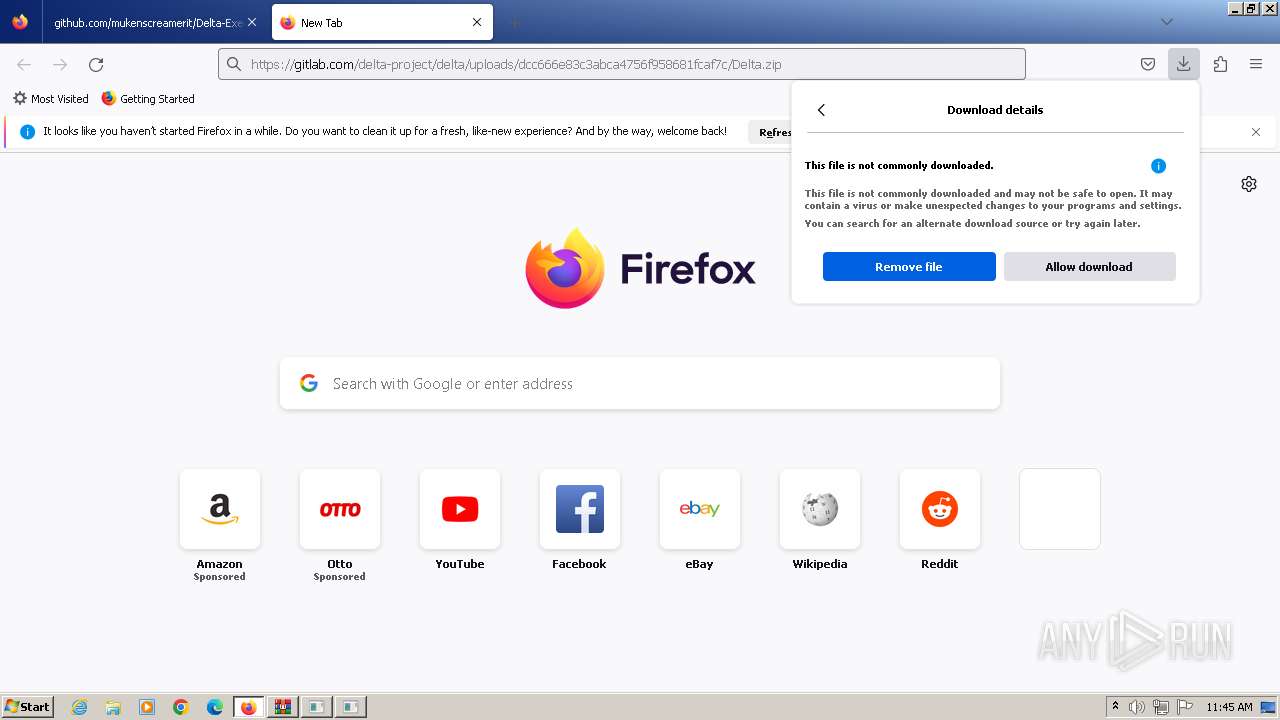1280x720 pixels.
Task: Click the Refresh Firefox button in notification
Action: point(770,132)
